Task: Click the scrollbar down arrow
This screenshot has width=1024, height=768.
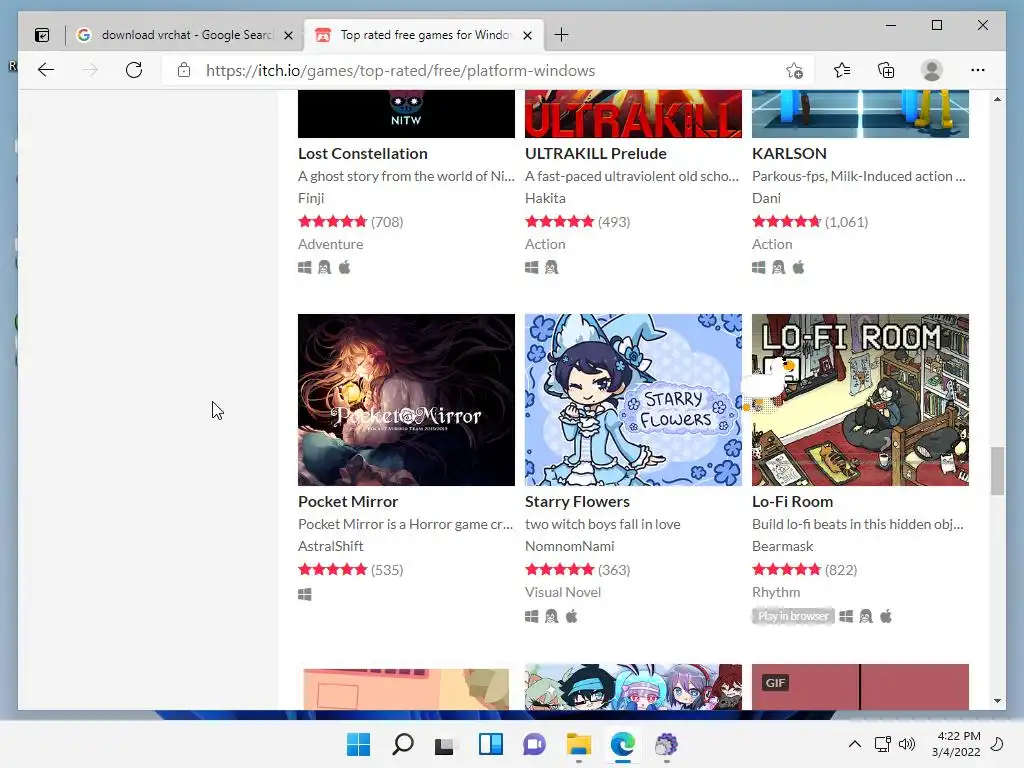Action: [x=997, y=701]
